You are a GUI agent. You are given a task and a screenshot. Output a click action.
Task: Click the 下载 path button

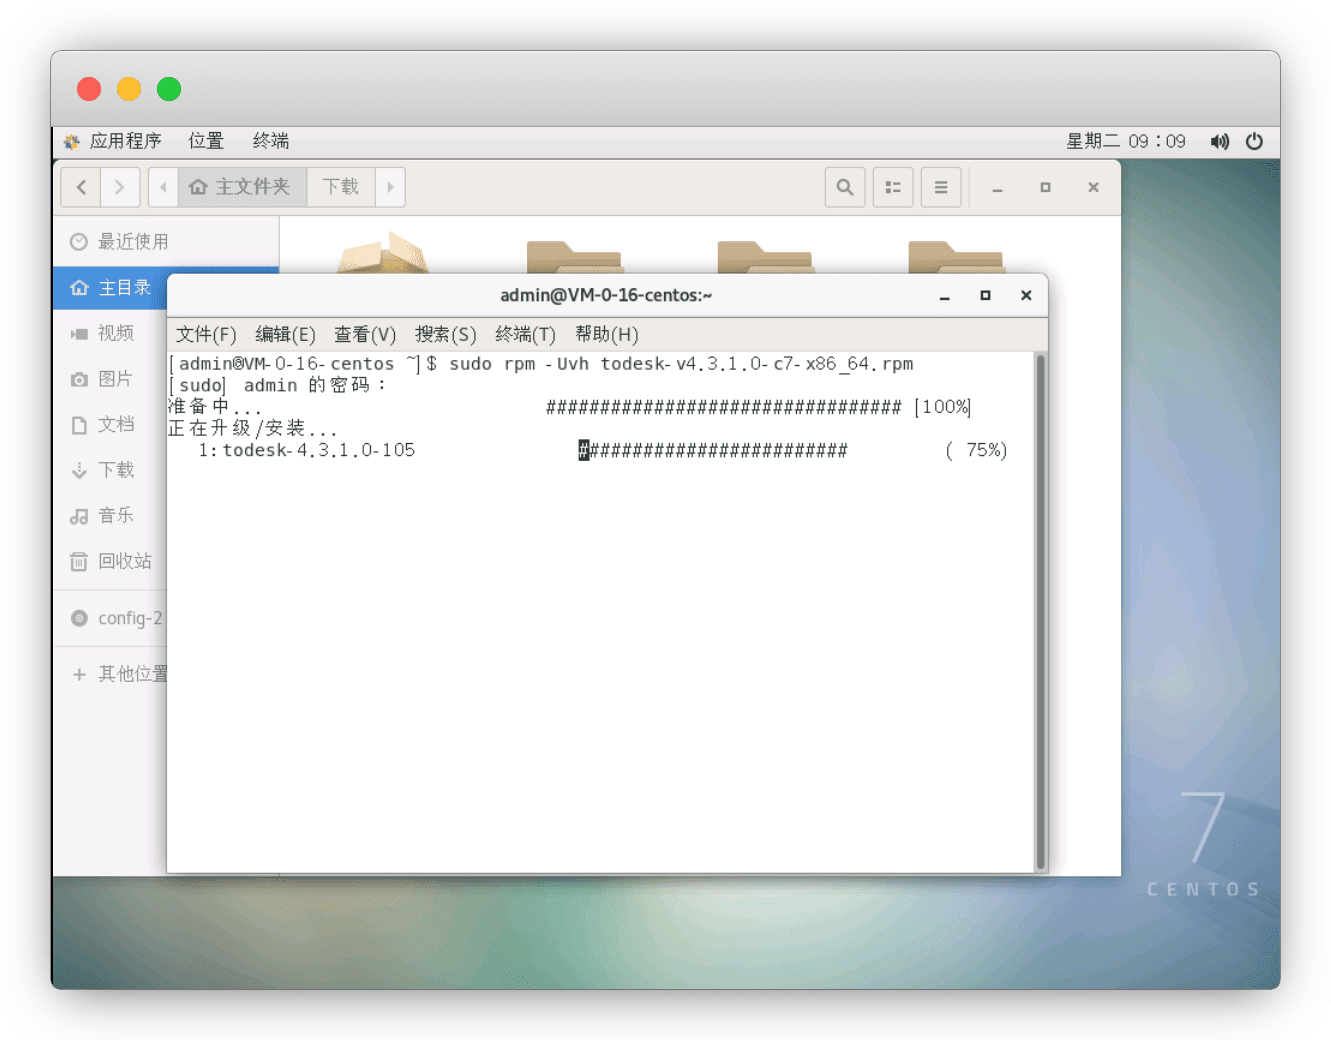(x=340, y=187)
